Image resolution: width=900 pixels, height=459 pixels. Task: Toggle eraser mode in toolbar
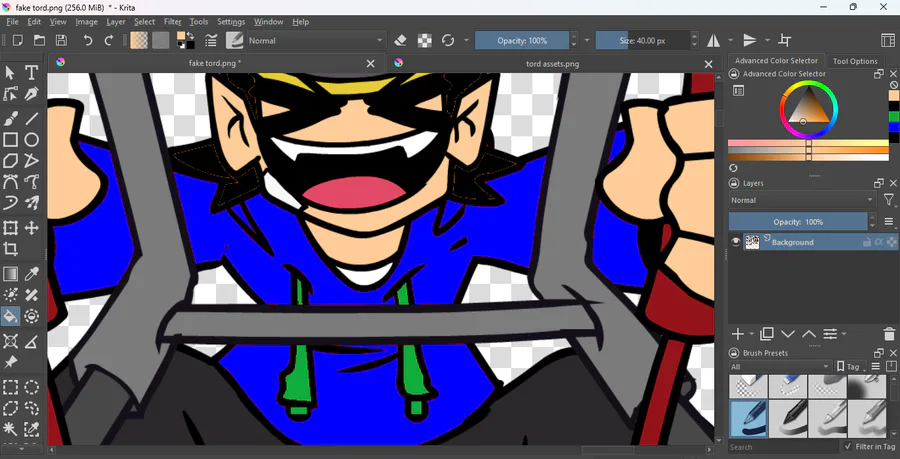[401, 40]
